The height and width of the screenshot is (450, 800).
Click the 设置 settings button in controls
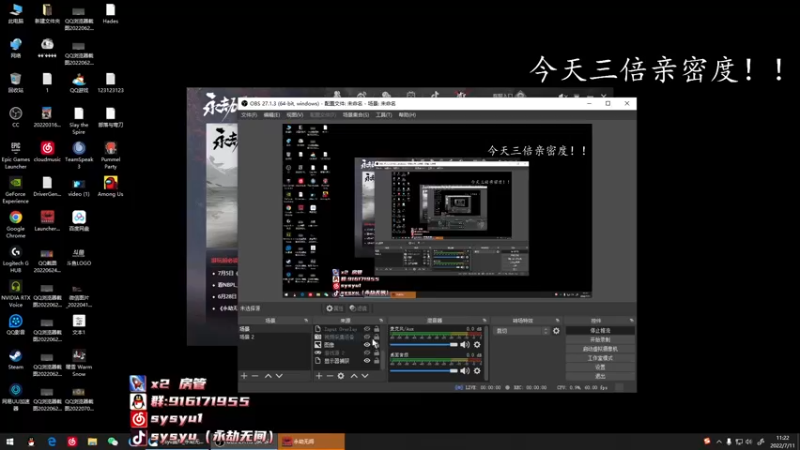point(600,367)
